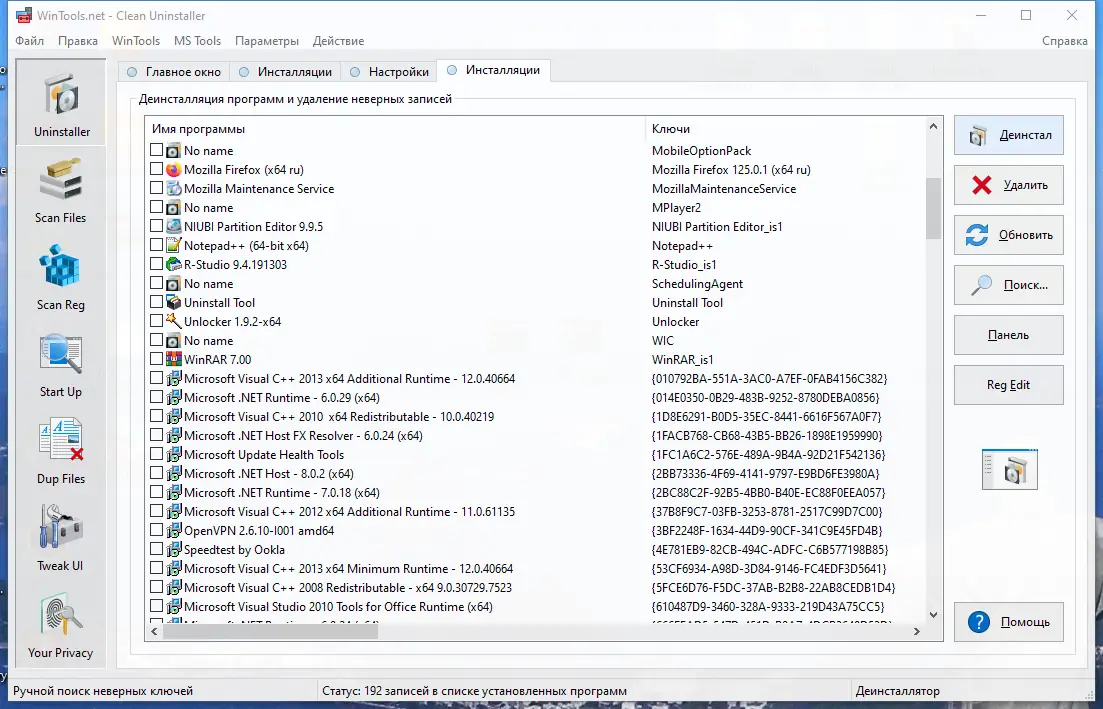Click the Speedtest by Ookla icon

tap(173, 549)
